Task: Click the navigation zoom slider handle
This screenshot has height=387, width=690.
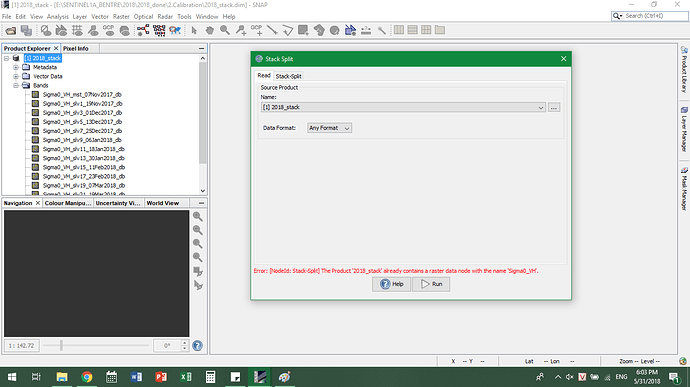Action: click(x=61, y=346)
